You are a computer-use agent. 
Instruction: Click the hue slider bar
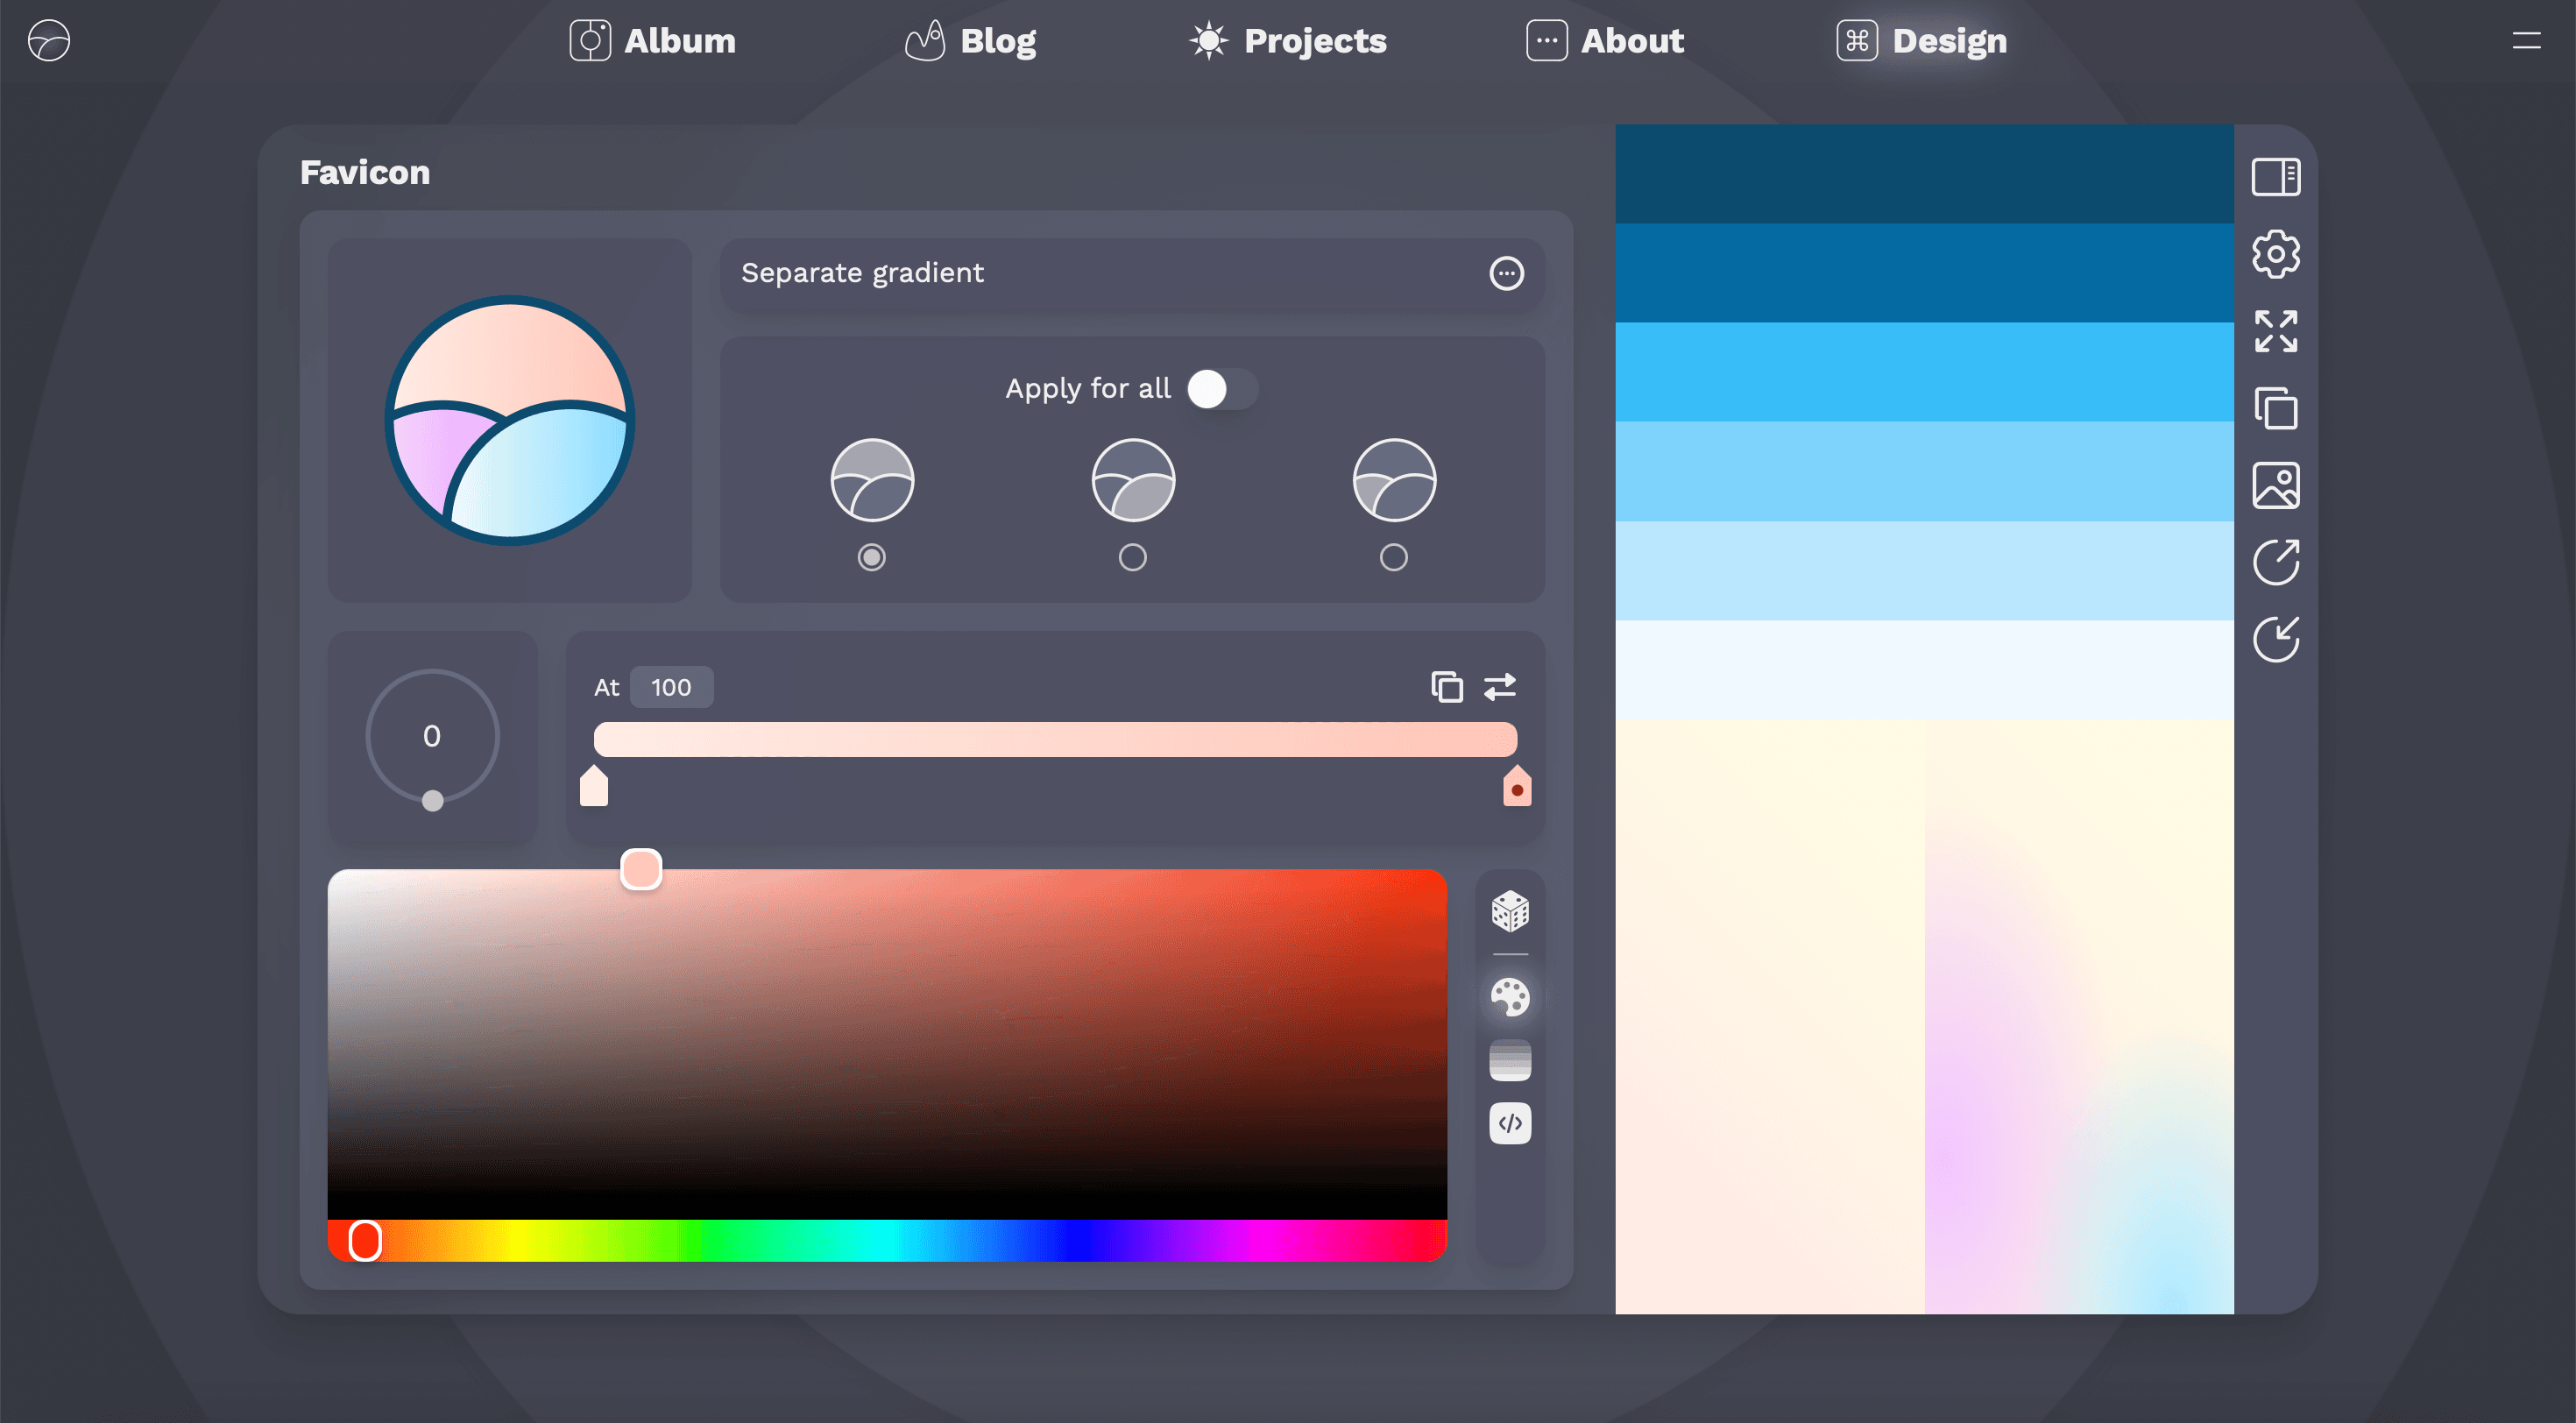coord(887,1241)
